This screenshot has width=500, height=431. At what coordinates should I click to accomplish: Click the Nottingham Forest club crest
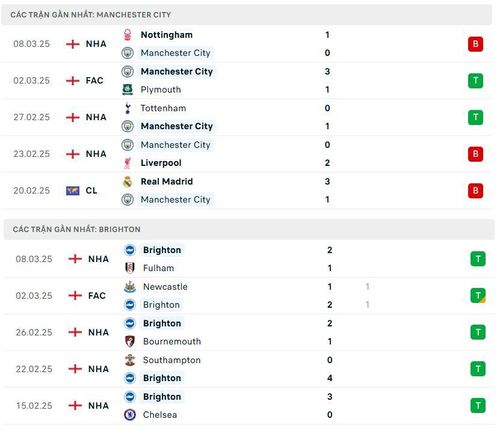click(127, 35)
